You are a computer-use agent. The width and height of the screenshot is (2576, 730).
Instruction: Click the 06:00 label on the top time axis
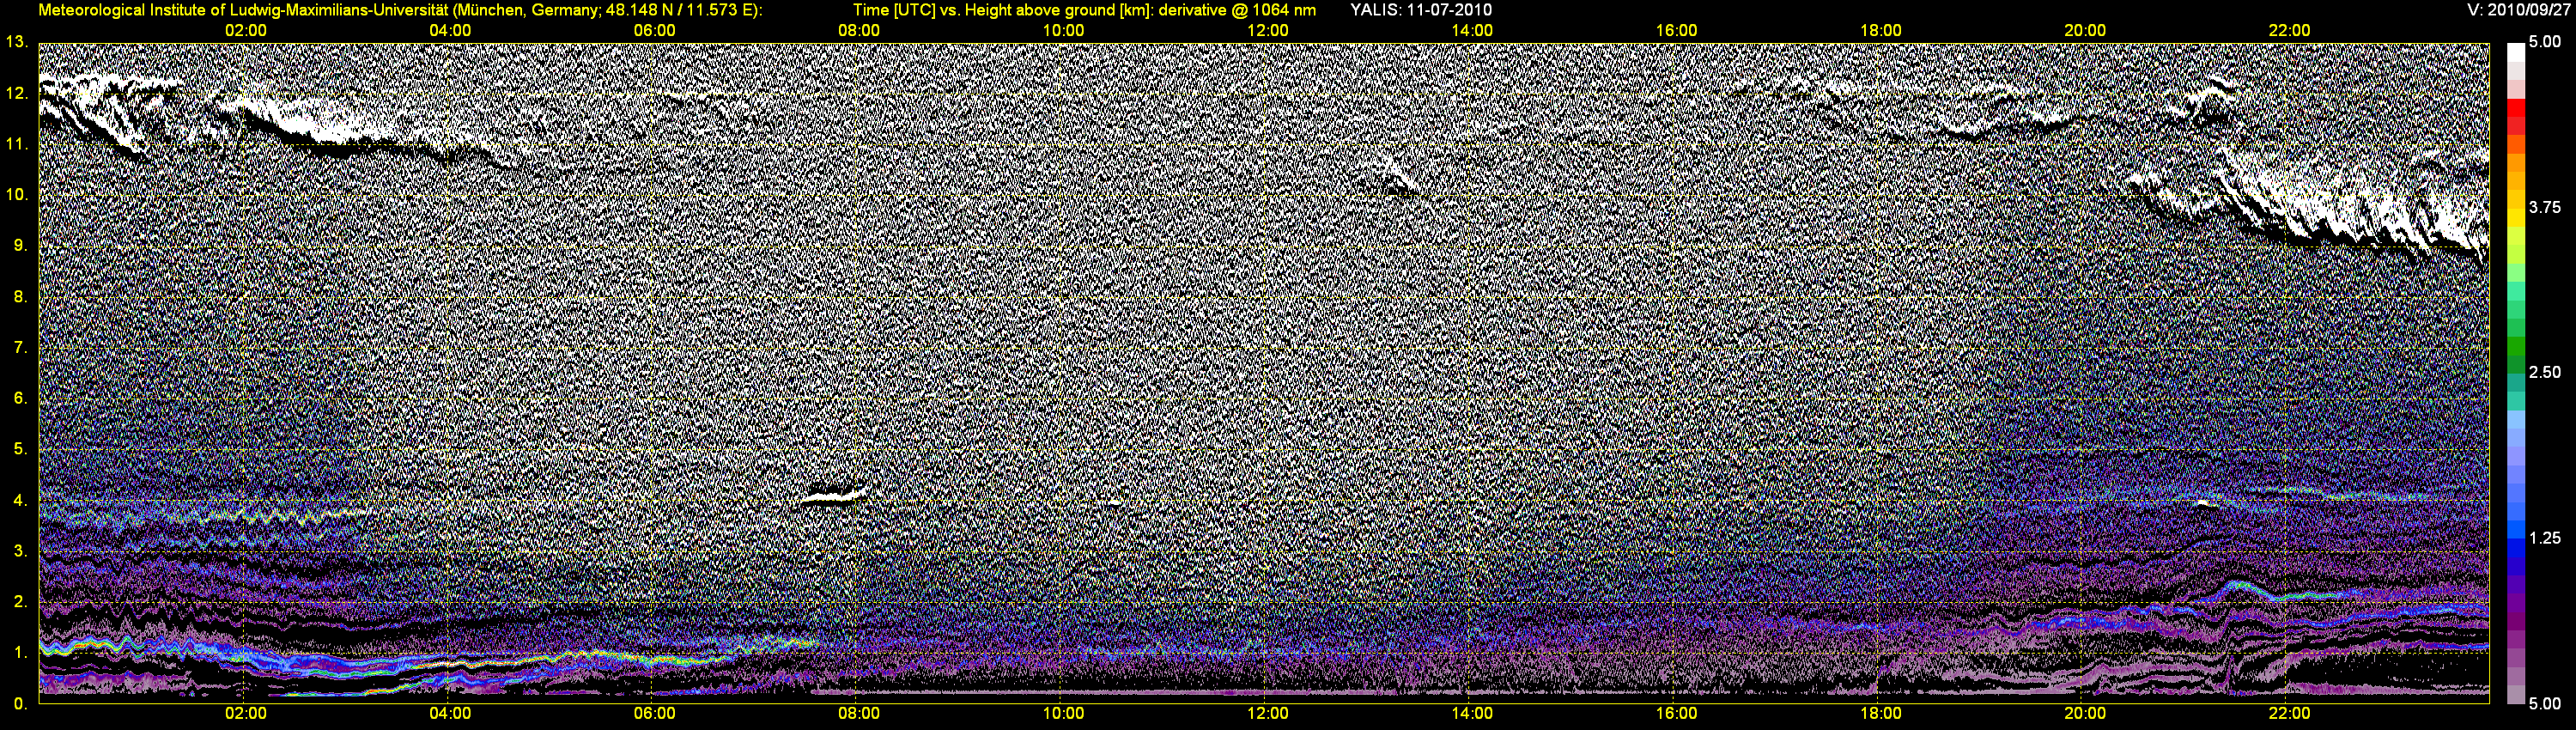pos(655,31)
